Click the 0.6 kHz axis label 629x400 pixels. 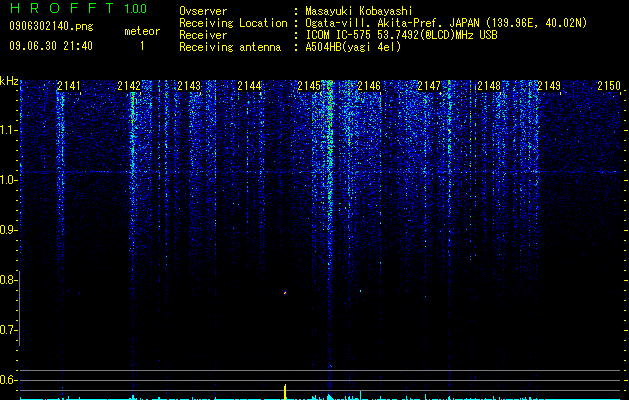tap(8, 380)
